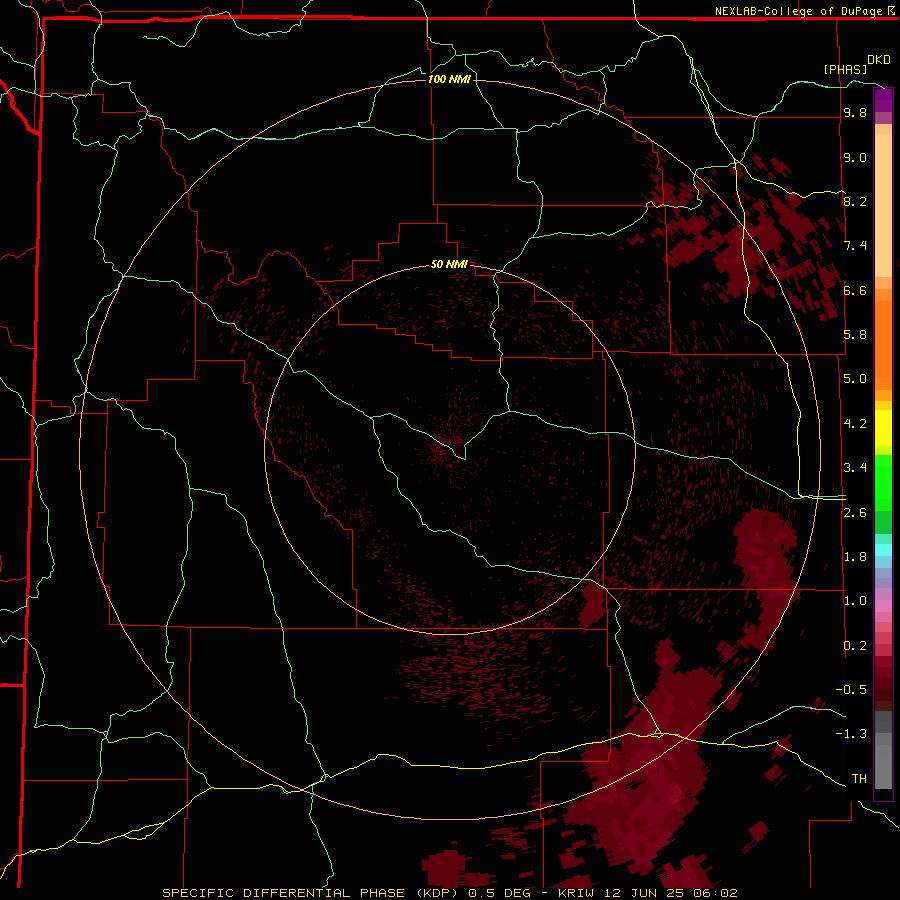Click the 7.4 value on the color scale
This screenshot has height=900, width=900.
[855, 246]
